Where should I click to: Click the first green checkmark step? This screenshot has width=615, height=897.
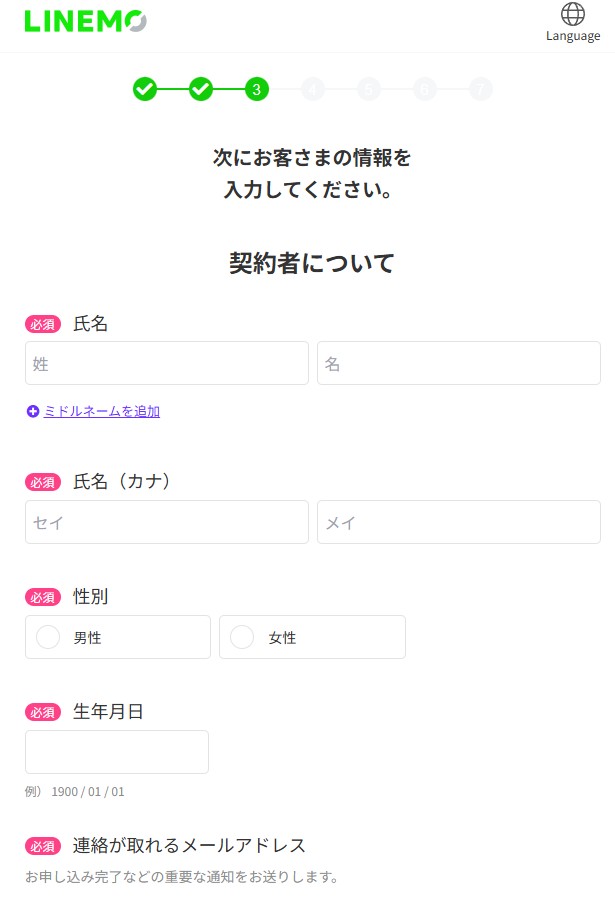click(145, 89)
